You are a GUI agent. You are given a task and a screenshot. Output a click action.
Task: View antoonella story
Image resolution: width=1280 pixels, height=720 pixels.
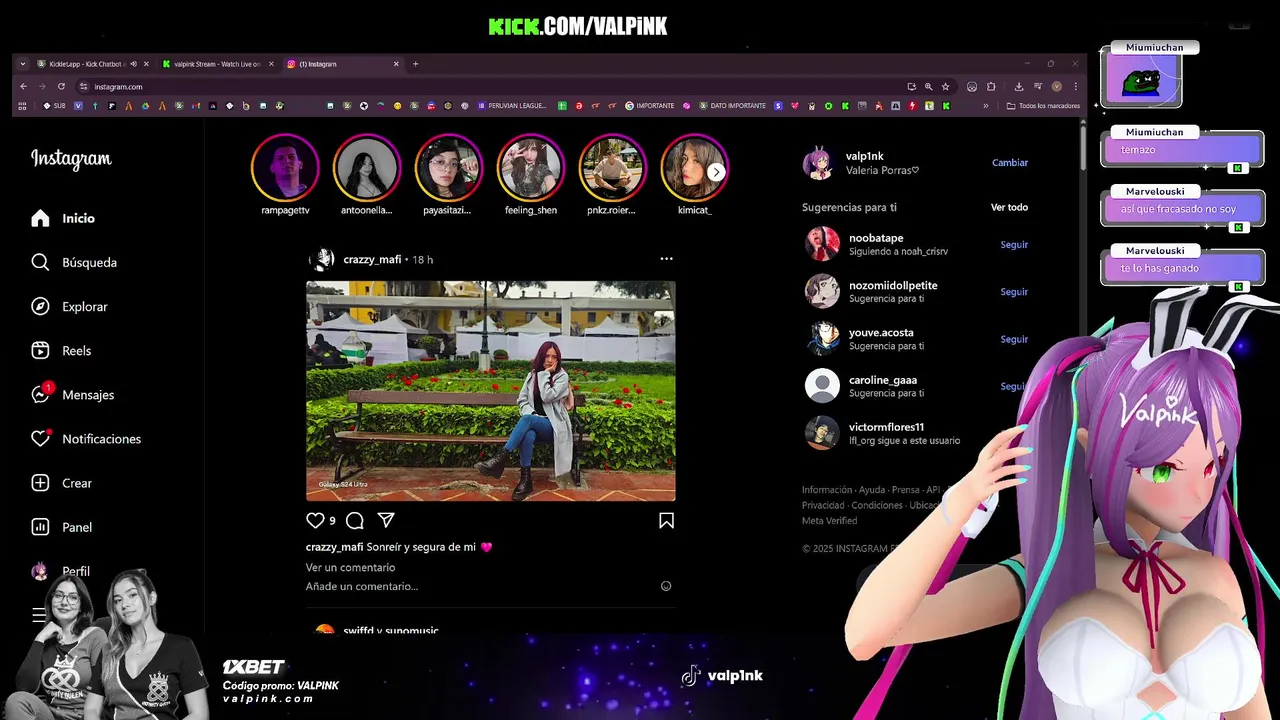click(367, 168)
